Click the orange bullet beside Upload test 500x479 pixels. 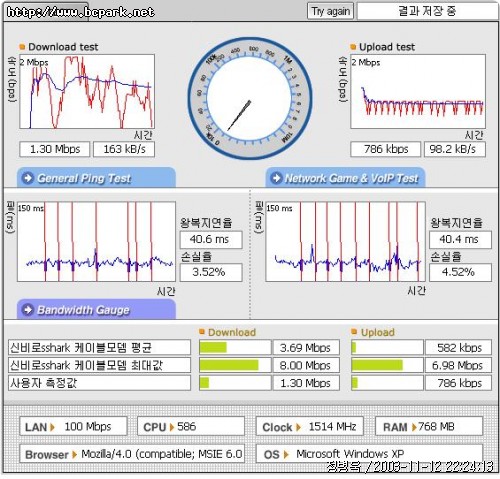(x=353, y=47)
